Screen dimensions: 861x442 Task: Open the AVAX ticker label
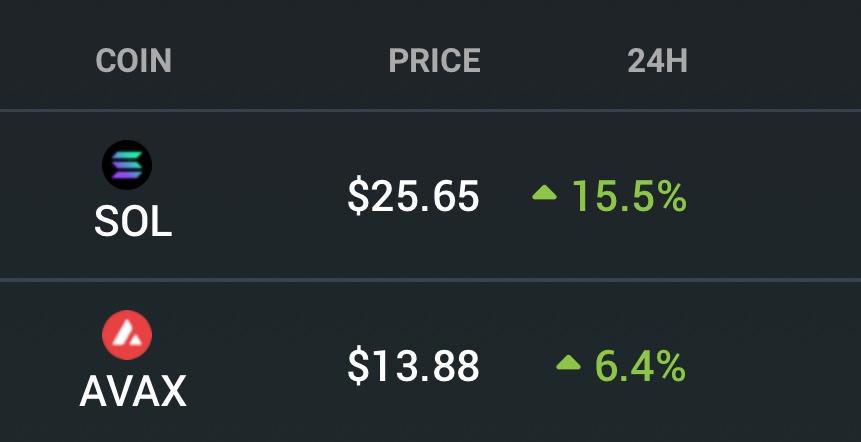click(133, 391)
